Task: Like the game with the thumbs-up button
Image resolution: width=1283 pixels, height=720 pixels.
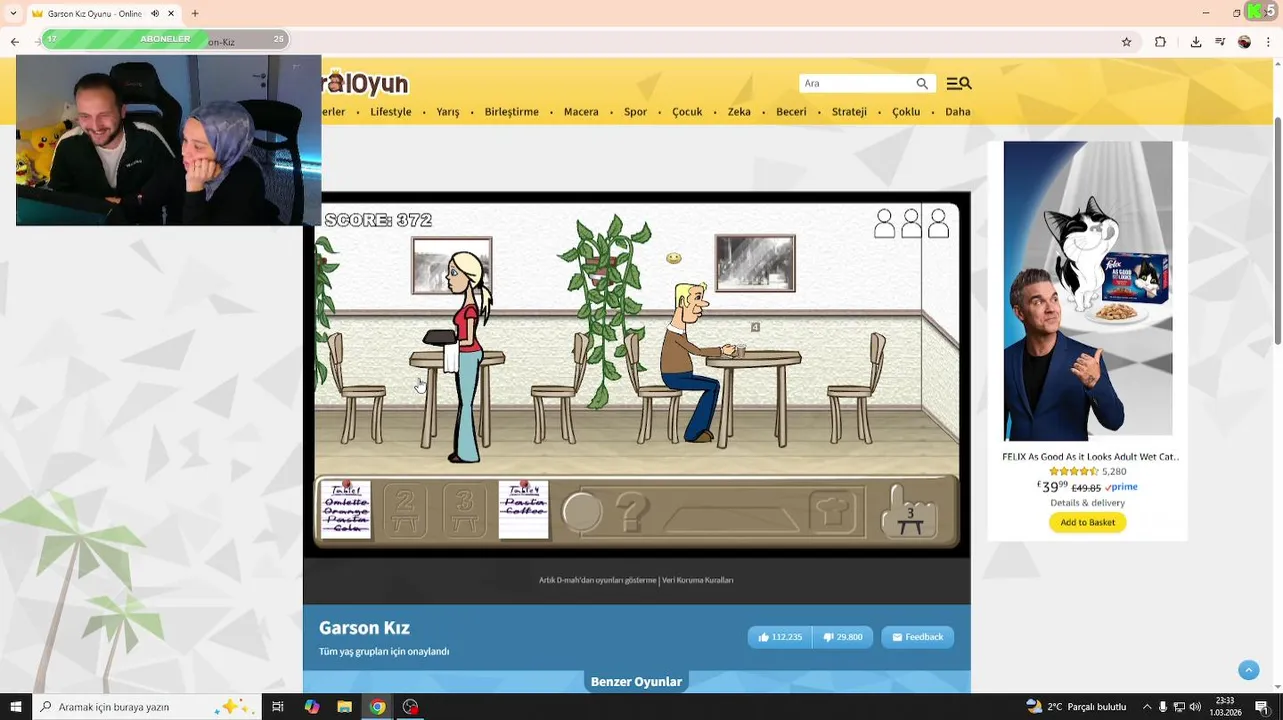Action: point(780,637)
